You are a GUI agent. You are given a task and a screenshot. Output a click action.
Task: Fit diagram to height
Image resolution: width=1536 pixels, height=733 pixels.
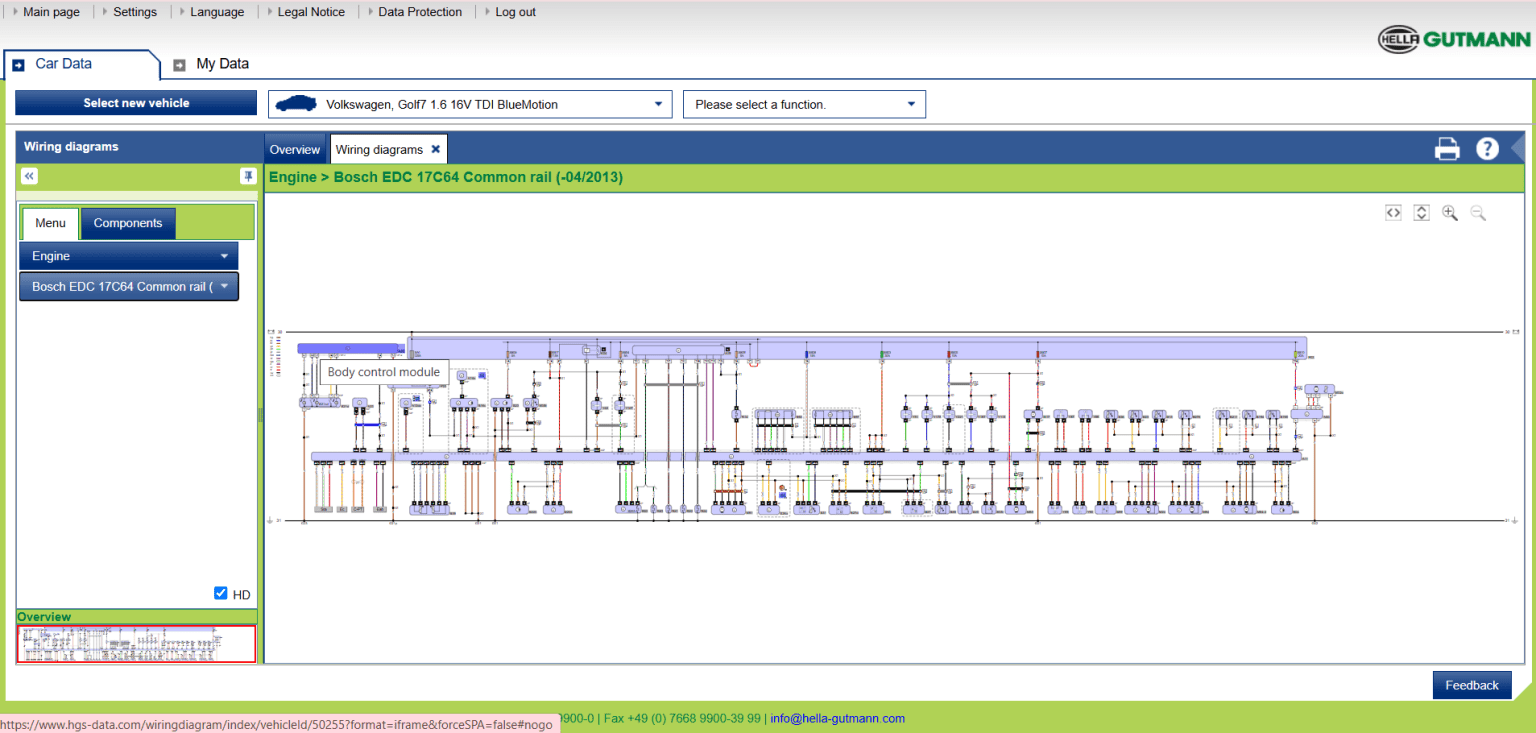[x=1421, y=213]
